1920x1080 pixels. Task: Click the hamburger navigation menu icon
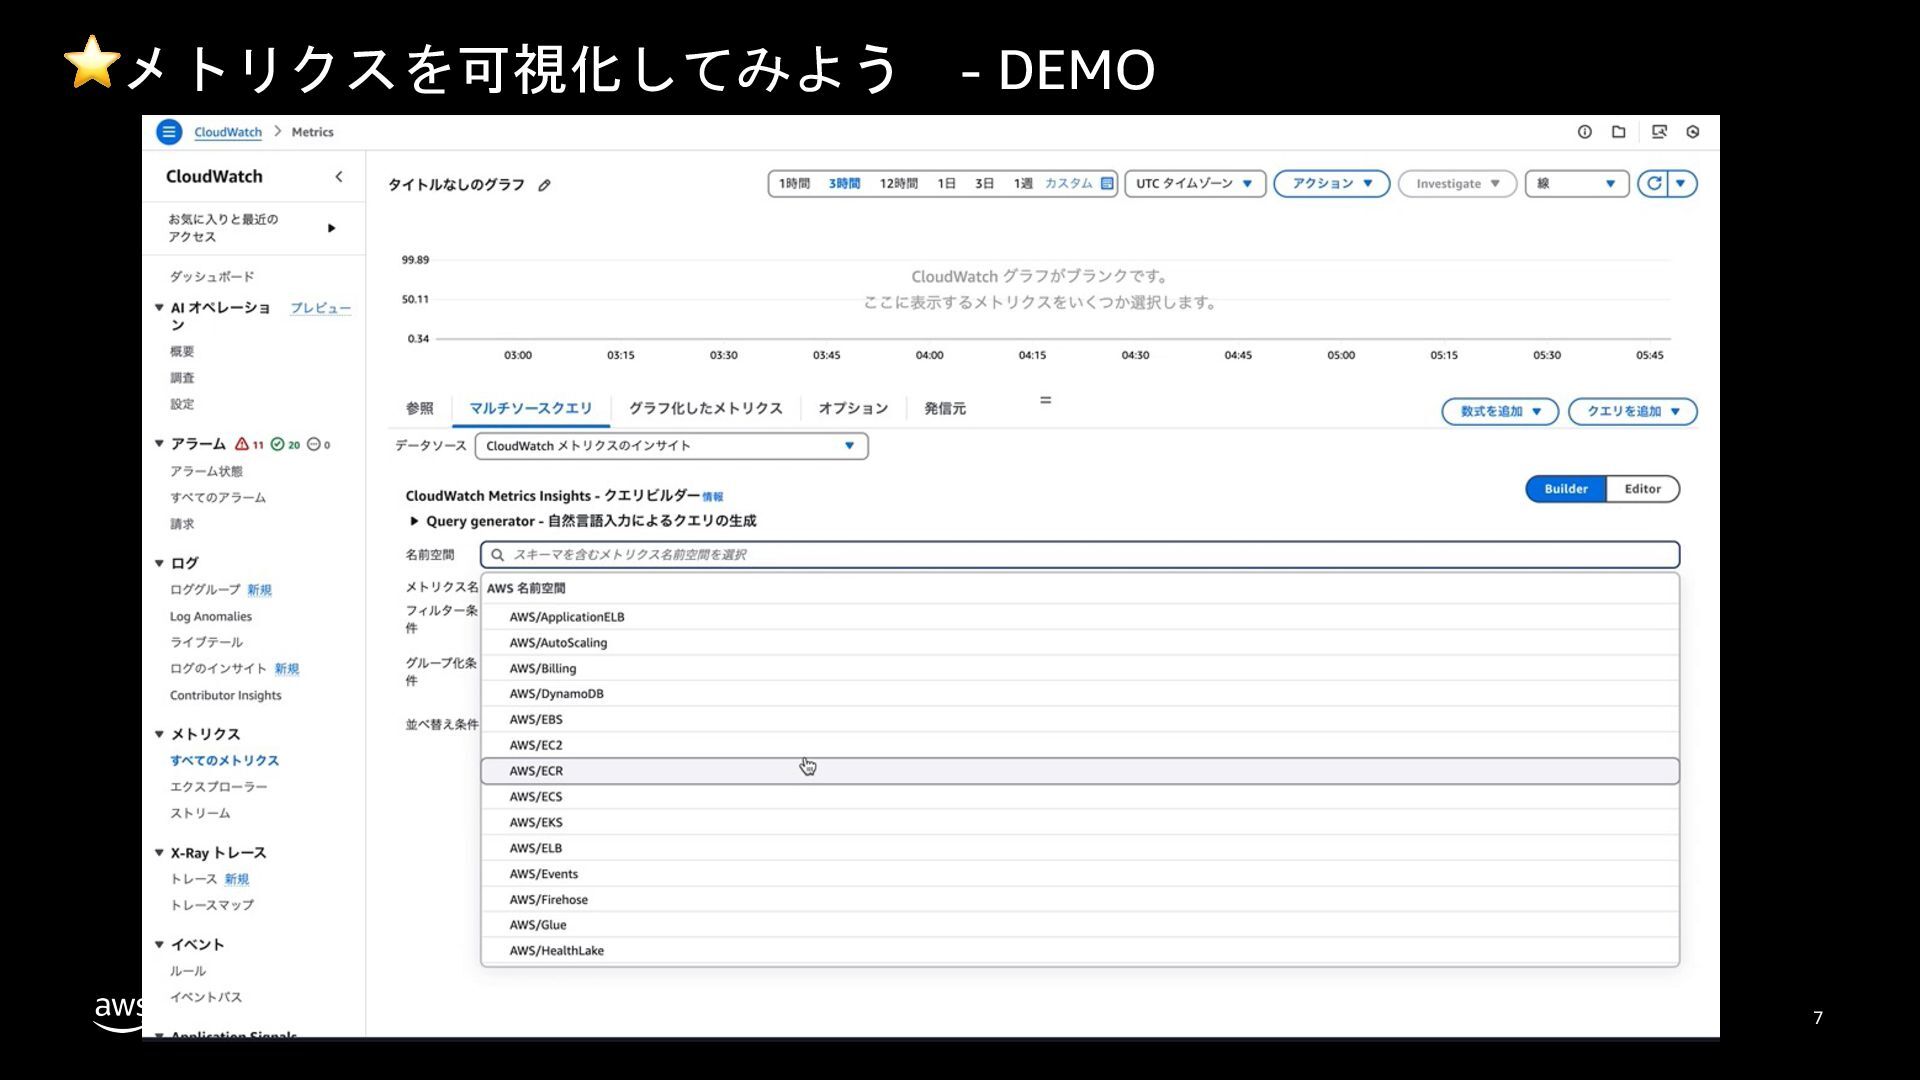[x=169, y=132]
